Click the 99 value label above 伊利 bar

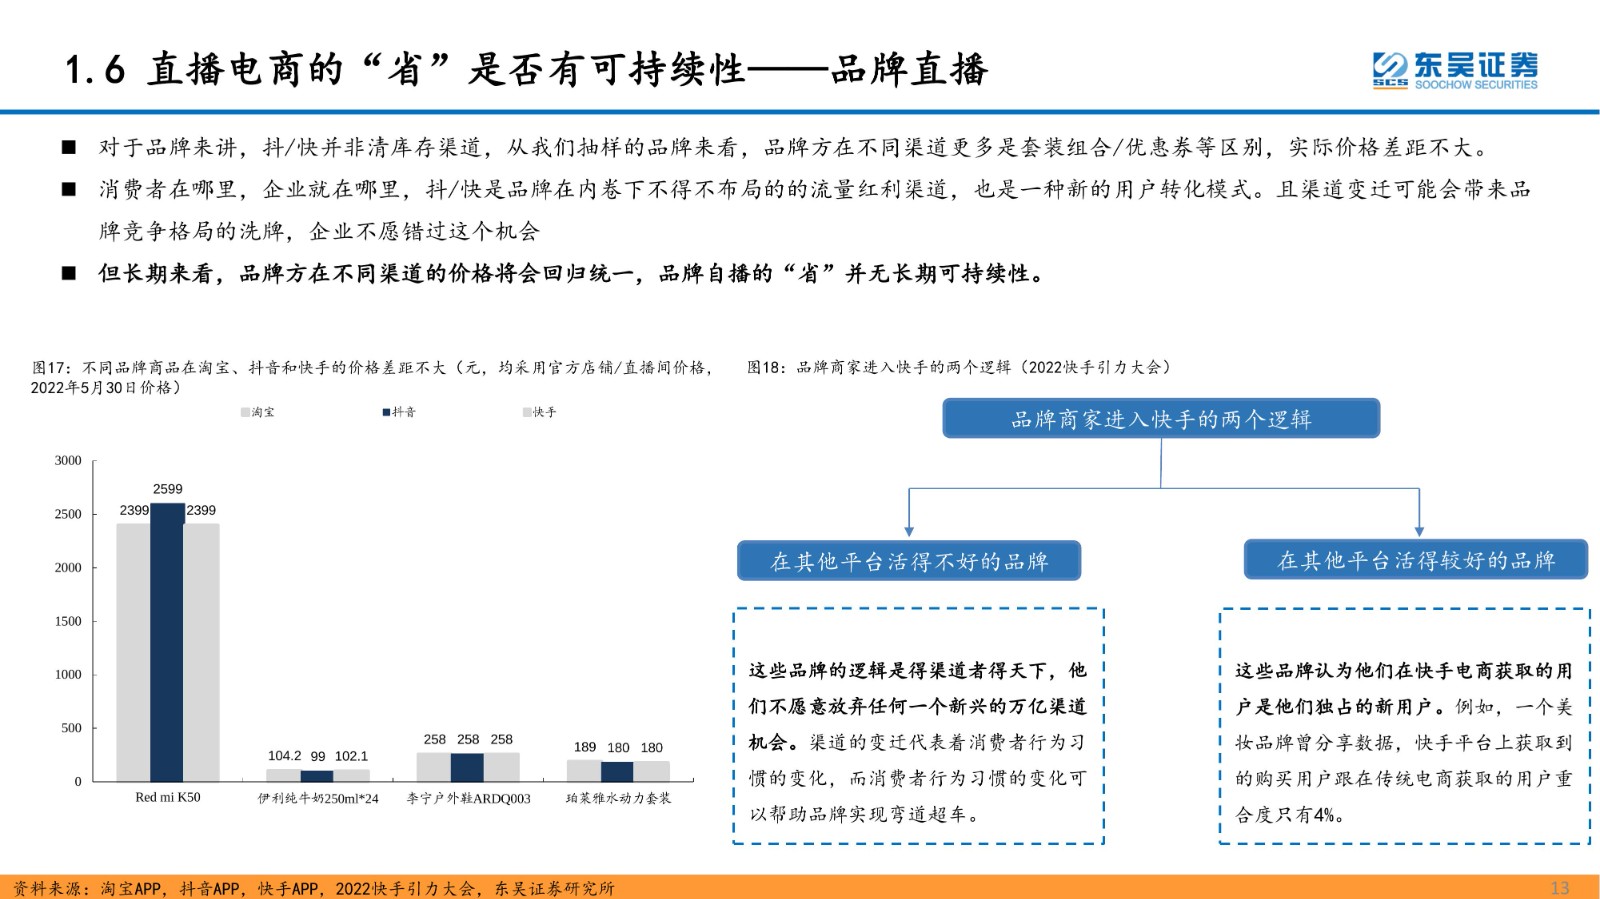point(318,756)
